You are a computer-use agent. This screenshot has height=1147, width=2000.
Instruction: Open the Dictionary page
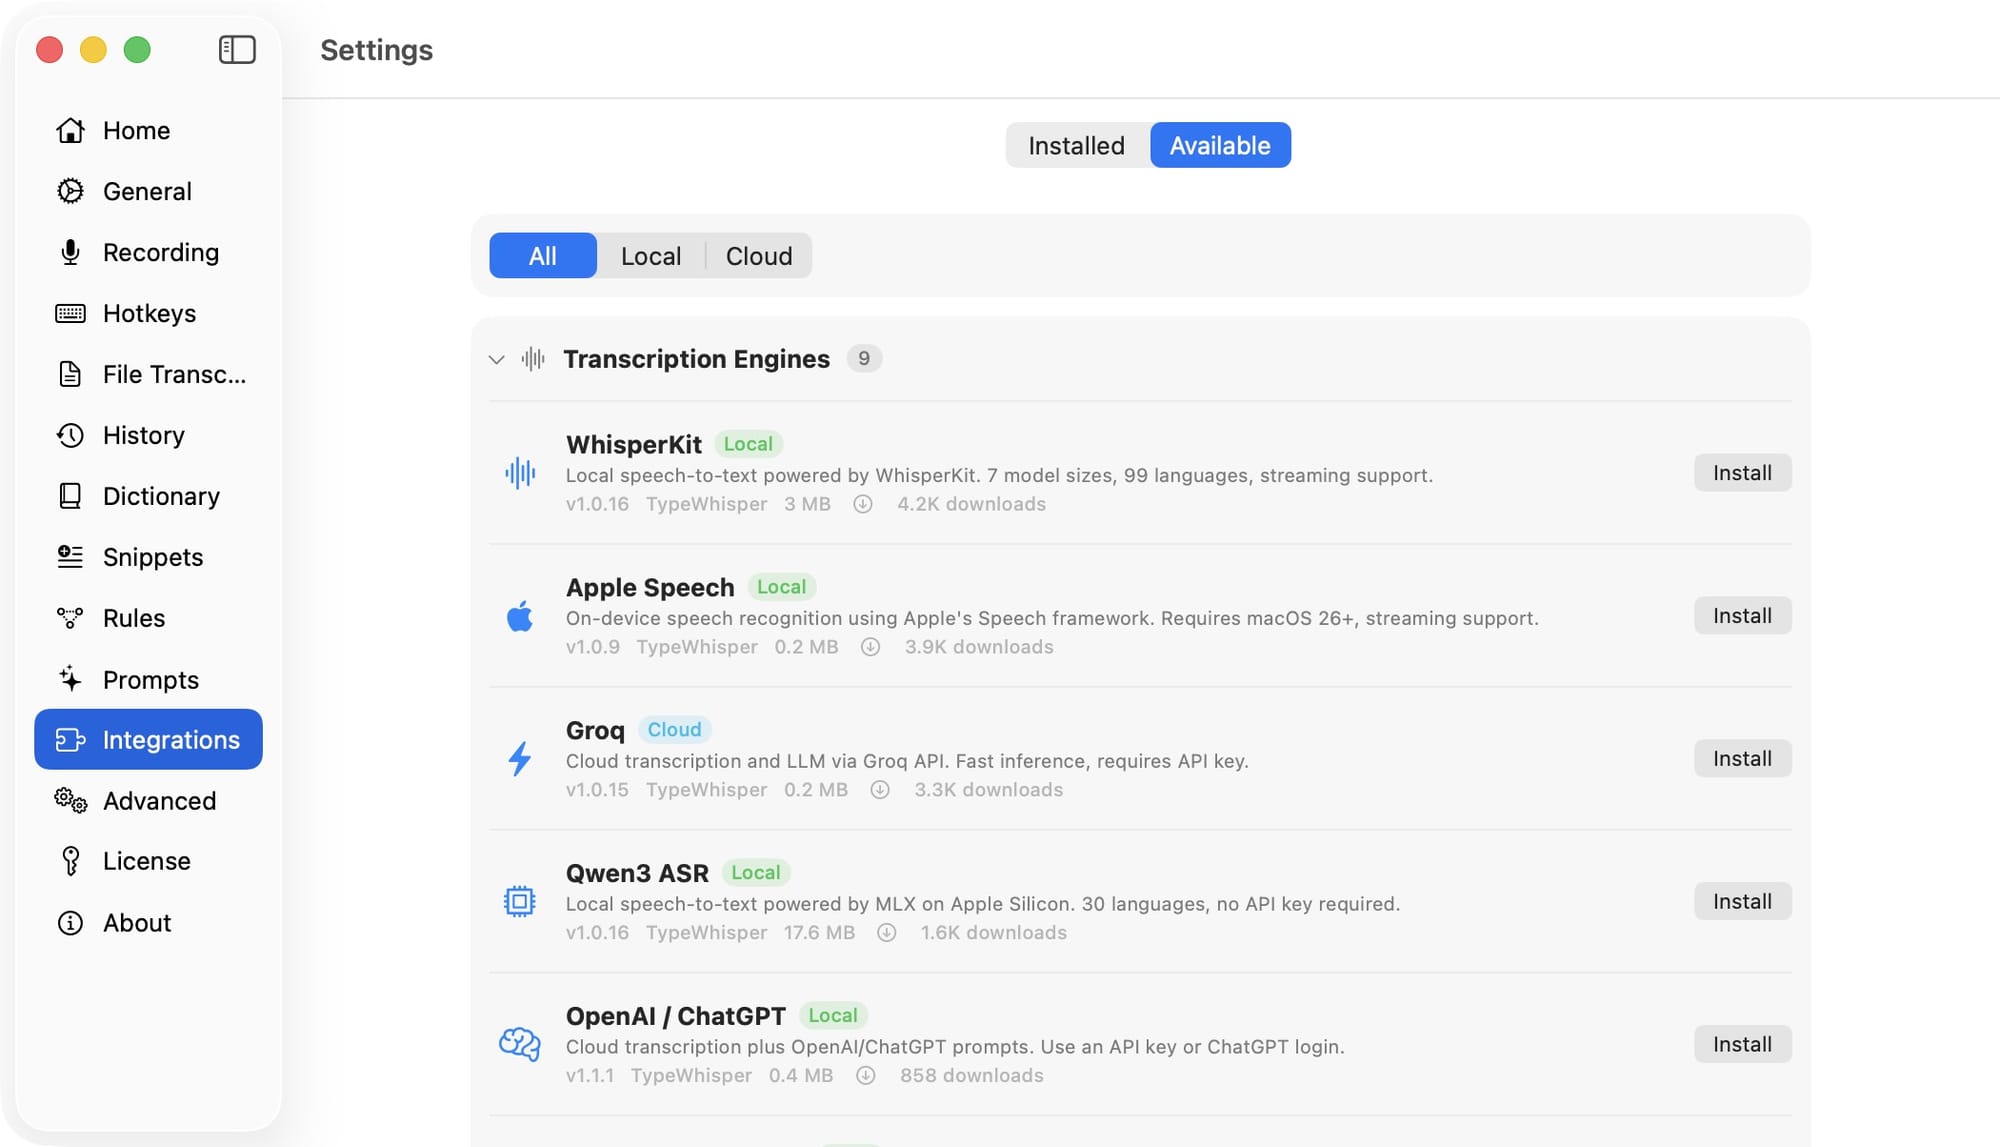tap(148, 496)
